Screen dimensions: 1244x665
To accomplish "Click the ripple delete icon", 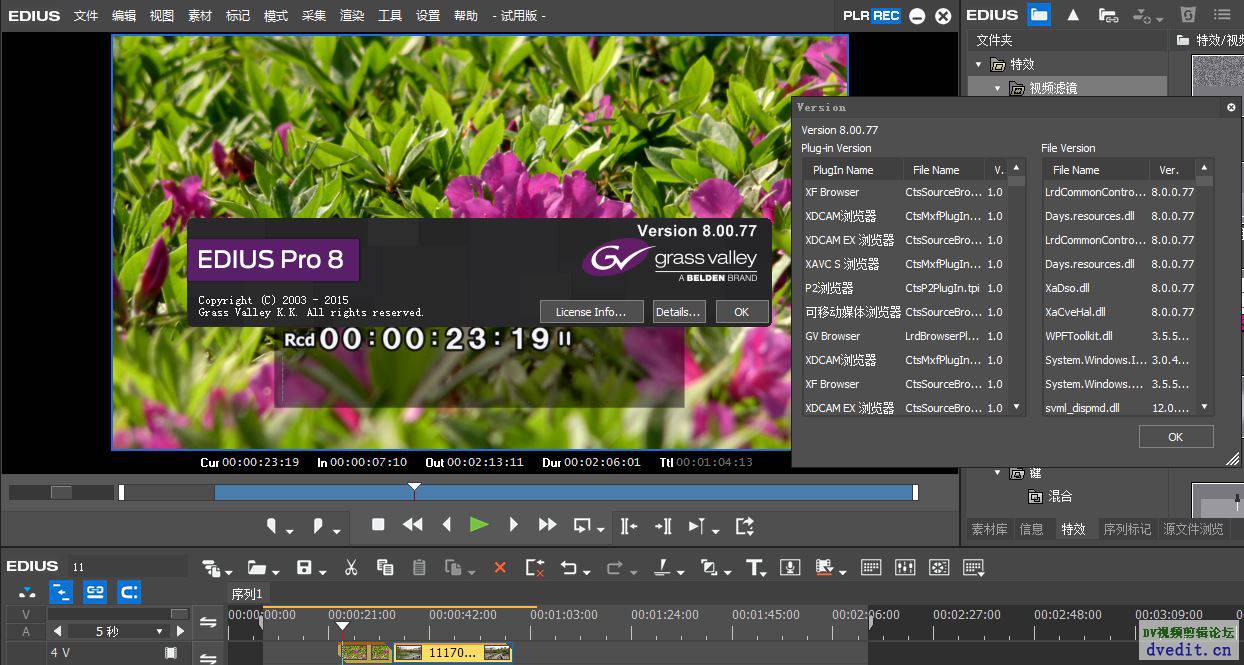I will pyautogui.click(x=534, y=567).
